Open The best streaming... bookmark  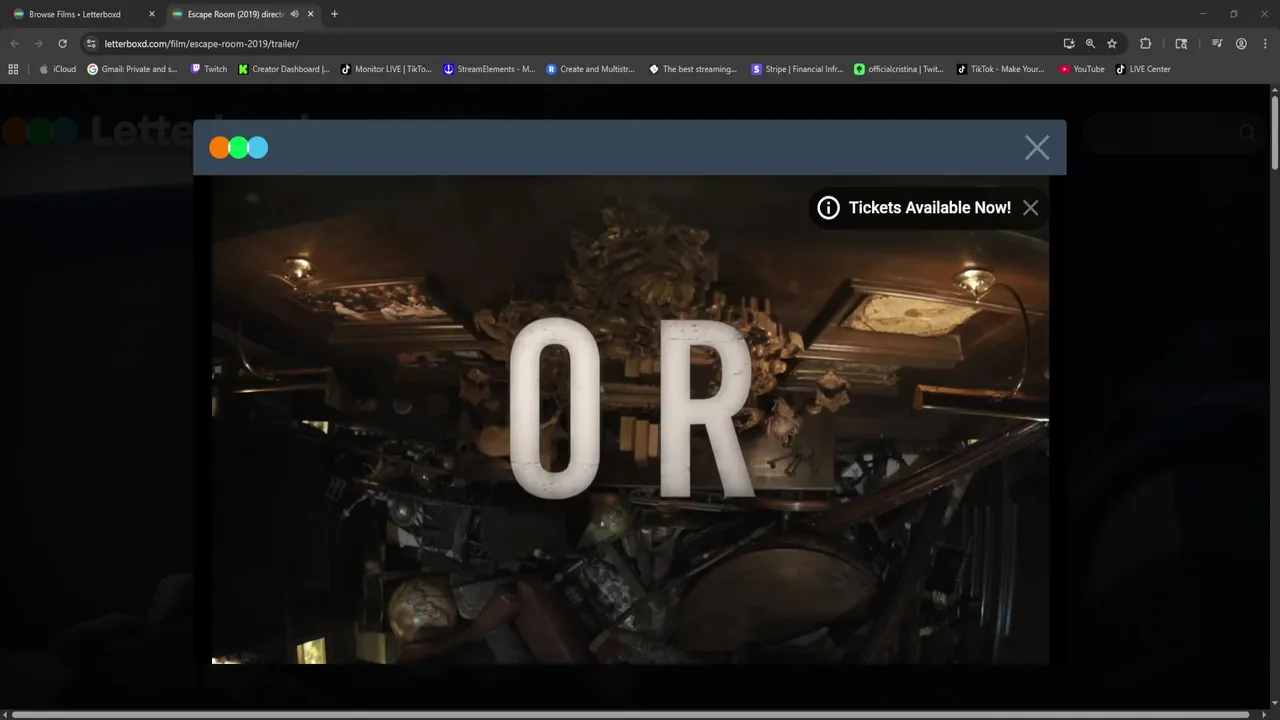tap(693, 69)
